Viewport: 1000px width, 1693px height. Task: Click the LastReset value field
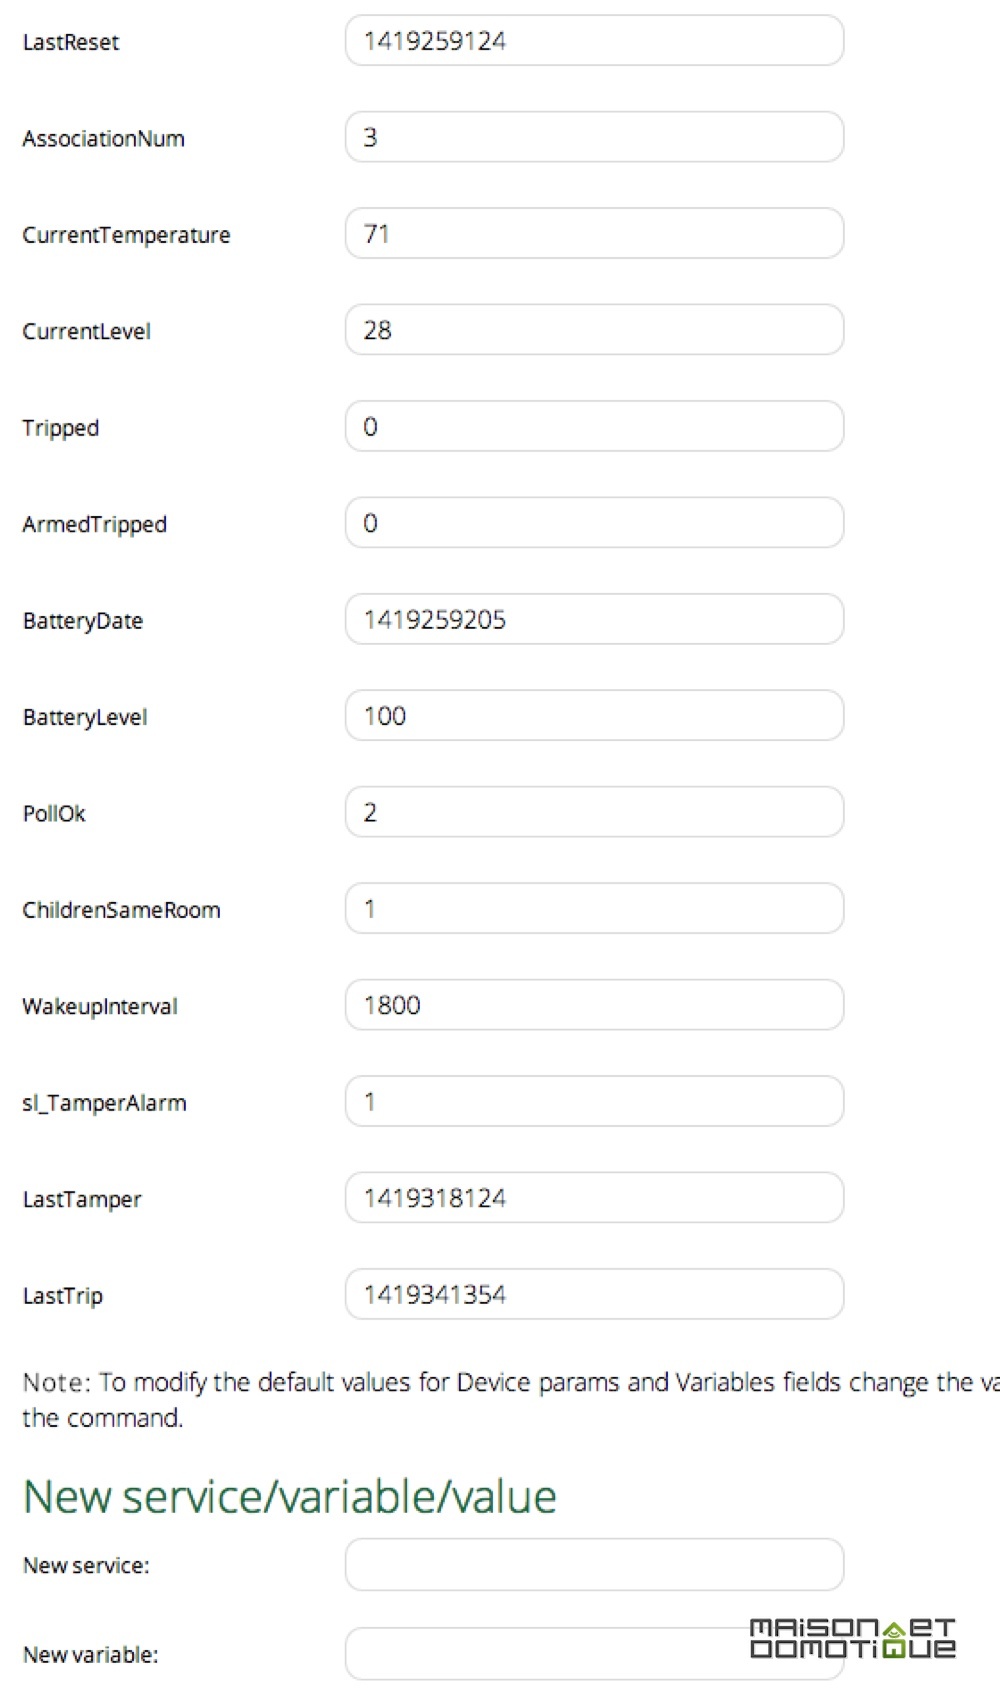coord(594,41)
